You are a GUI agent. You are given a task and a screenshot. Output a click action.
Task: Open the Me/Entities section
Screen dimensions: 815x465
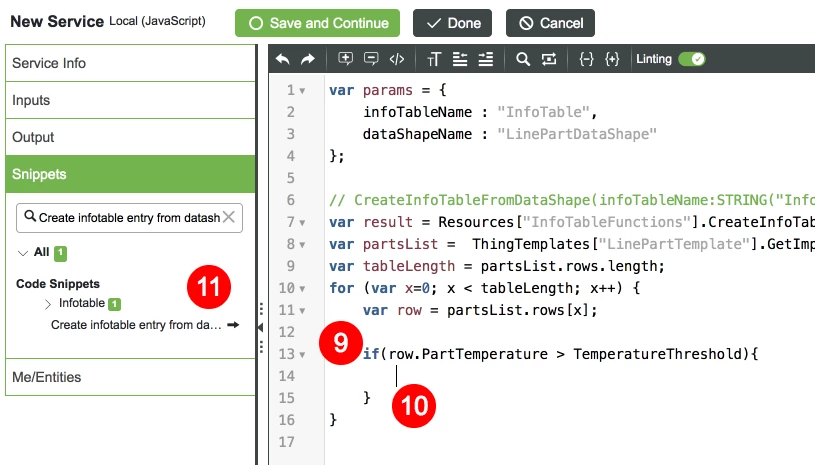coord(130,377)
